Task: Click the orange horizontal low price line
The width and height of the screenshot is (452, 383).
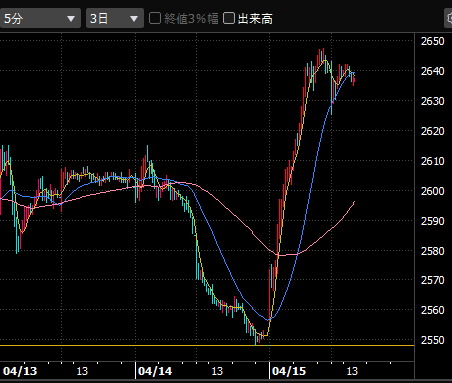Action: 207,346
